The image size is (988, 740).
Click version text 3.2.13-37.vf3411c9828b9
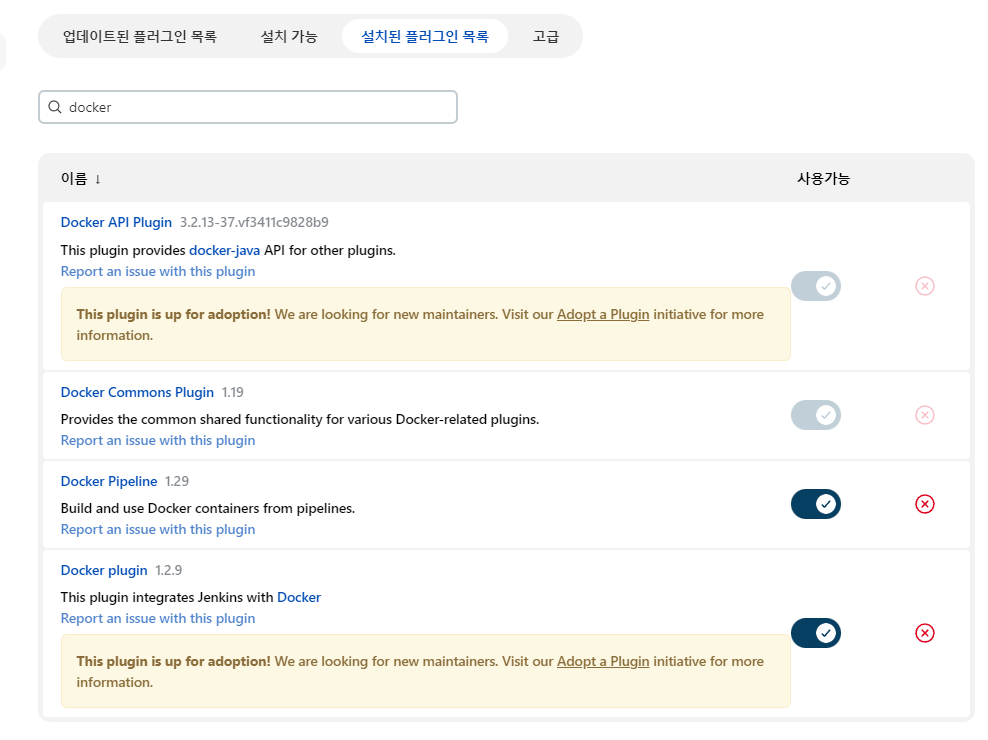pyautogui.click(x=254, y=223)
